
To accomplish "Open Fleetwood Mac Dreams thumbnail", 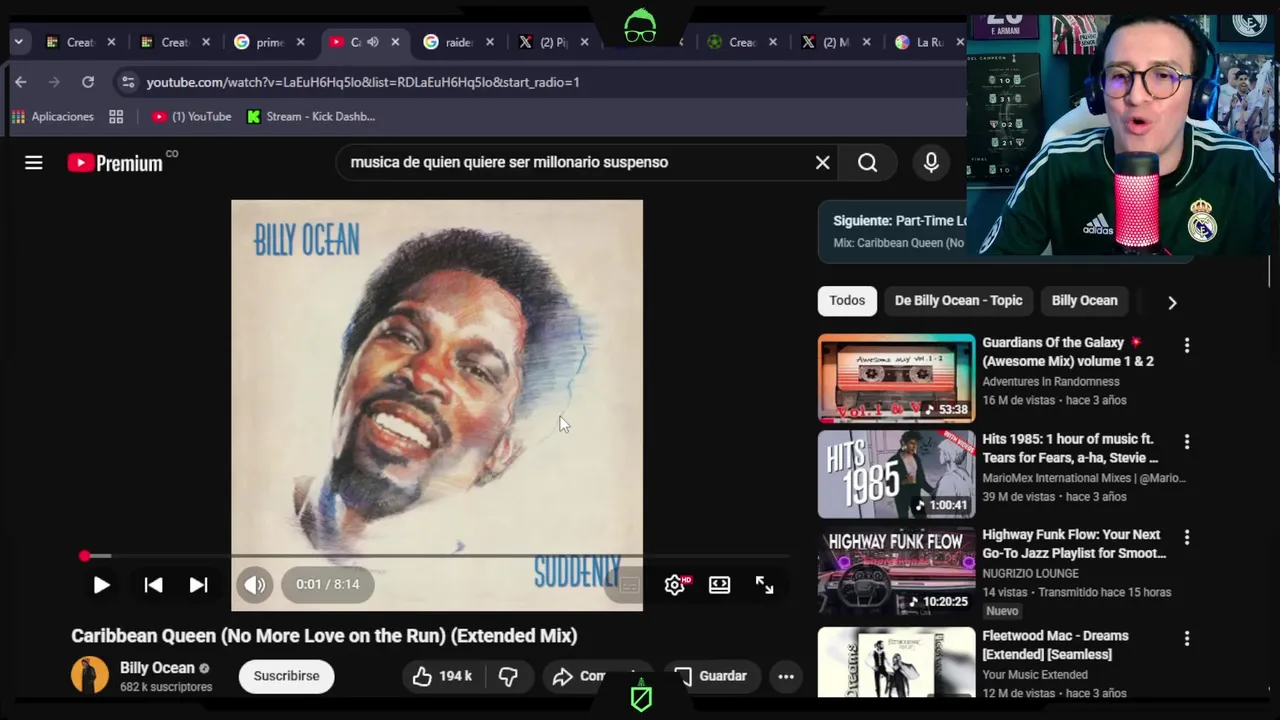I will click(x=896, y=661).
